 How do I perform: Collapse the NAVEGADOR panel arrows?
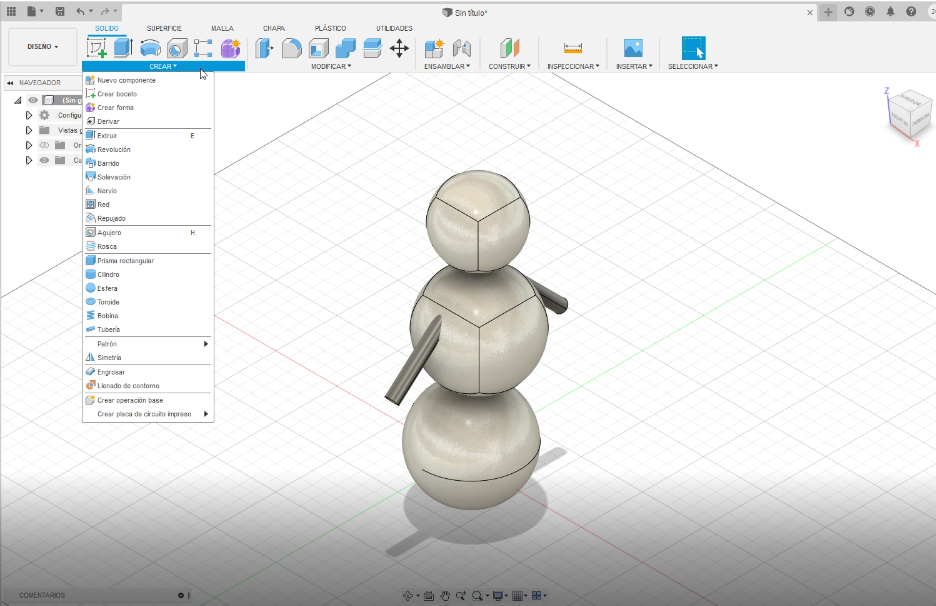click(10, 83)
